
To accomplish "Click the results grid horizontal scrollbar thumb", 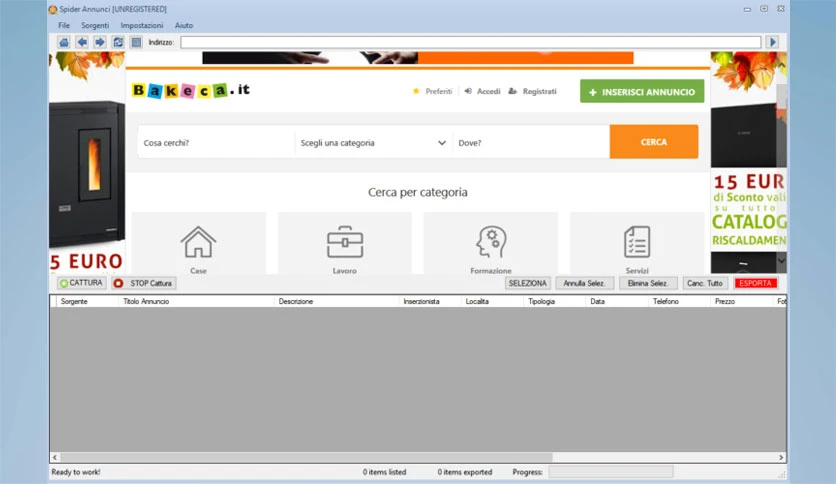I will pyautogui.click(x=307, y=457).
